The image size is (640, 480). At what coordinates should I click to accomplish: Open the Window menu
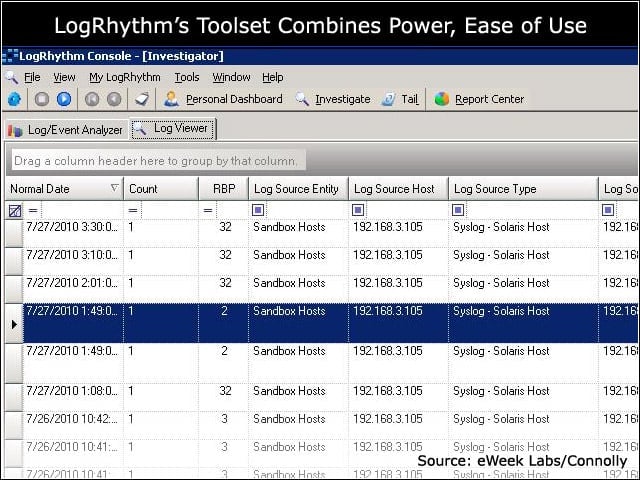coord(231,77)
